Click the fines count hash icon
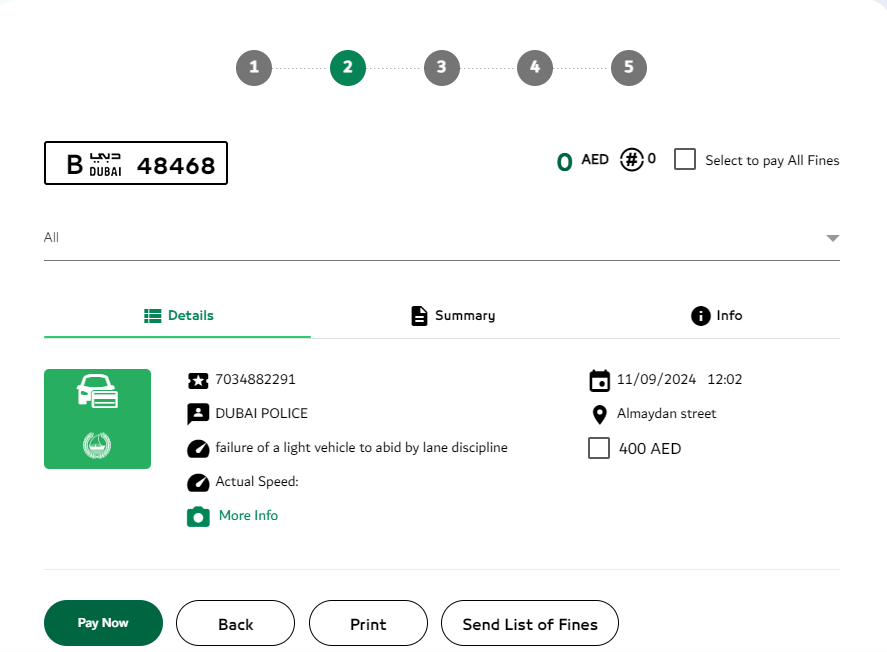This screenshot has height=652, width=887. (631, 160)
